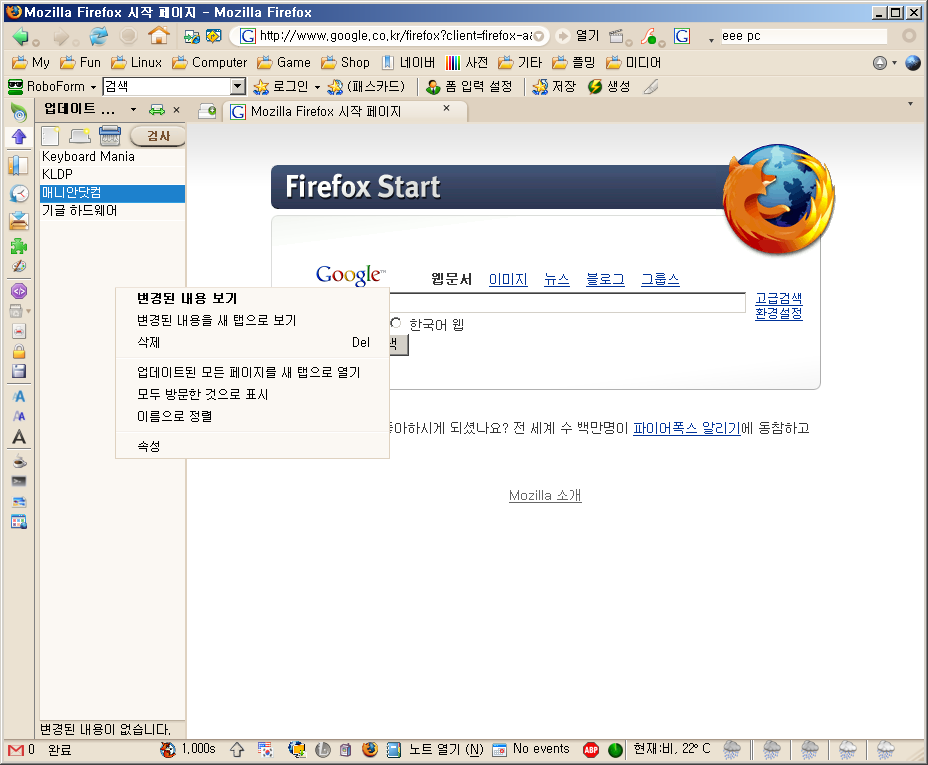Select KLDP in update list
928x765 pixels.
(112, 175)
